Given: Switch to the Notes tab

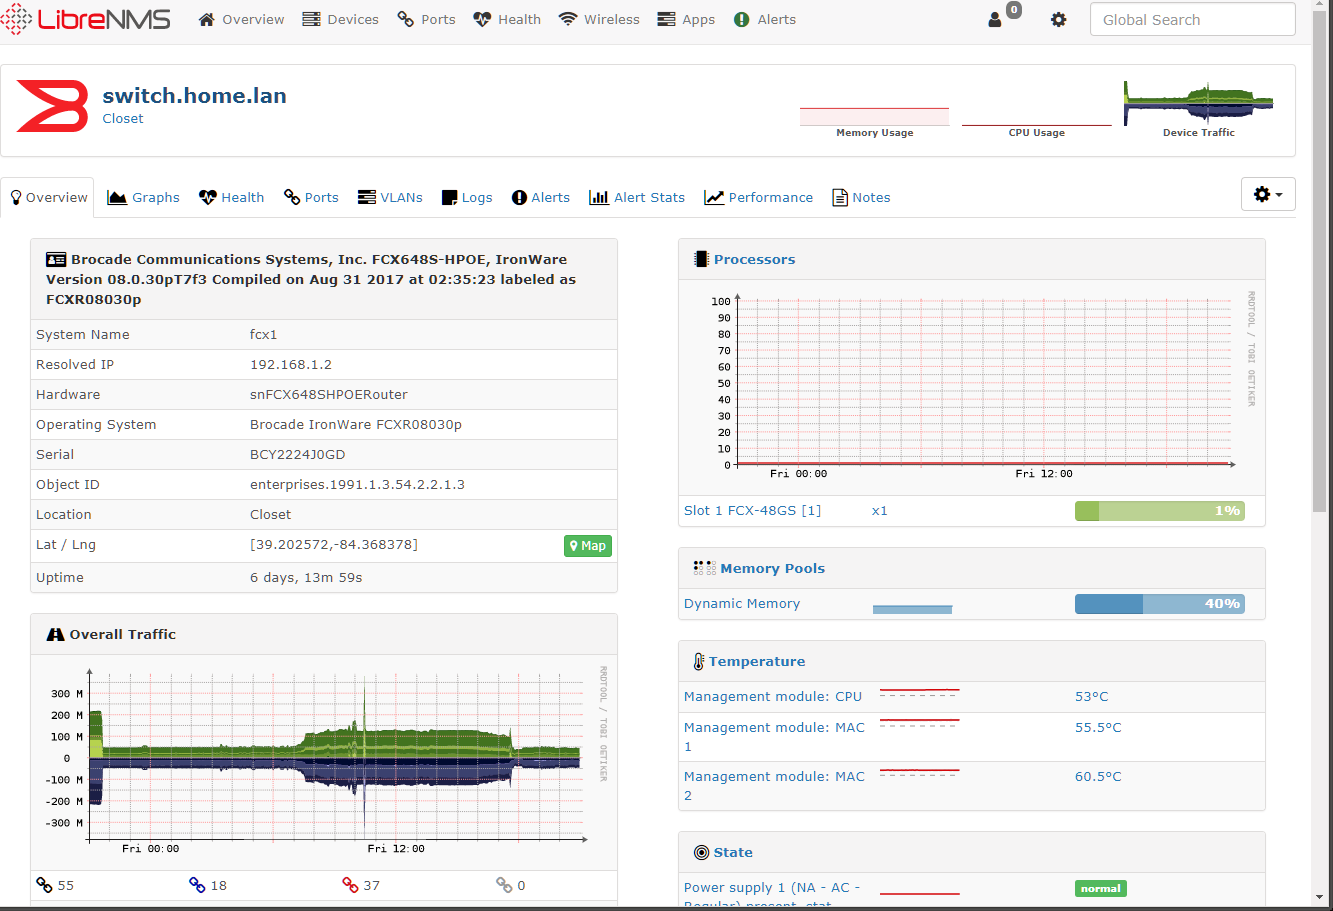Looking at the screenshot, I should coord(861,197).
